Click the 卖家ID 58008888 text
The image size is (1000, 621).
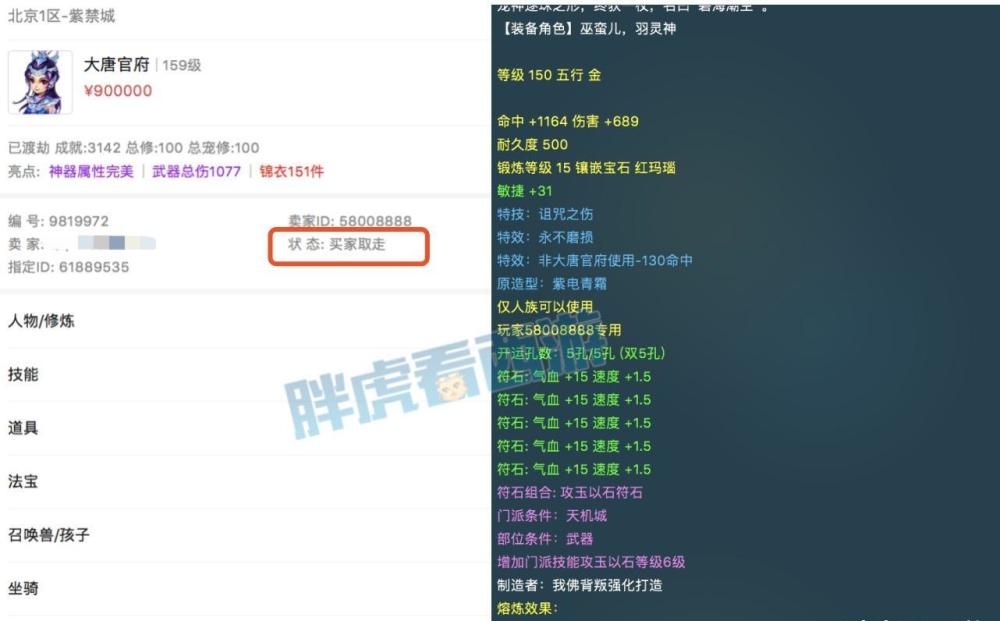(x=349, y=221)
